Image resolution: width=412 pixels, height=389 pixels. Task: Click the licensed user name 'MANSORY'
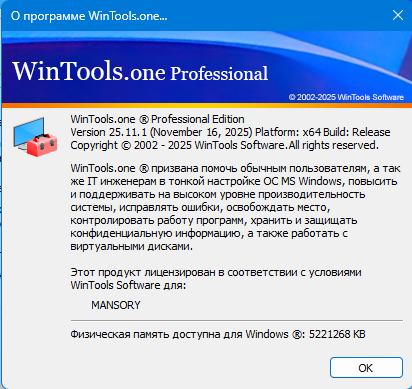tap(116, 305)
